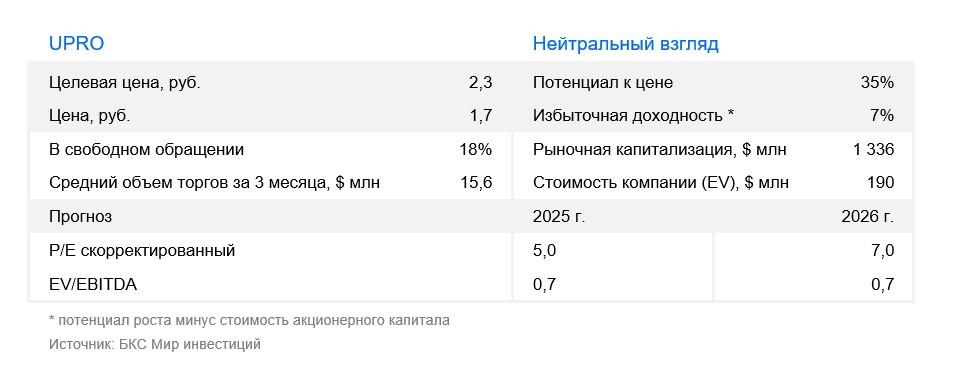Click the Нейтральный взгляд heading
Screen dimensions: 962x384
click(625, 44)
